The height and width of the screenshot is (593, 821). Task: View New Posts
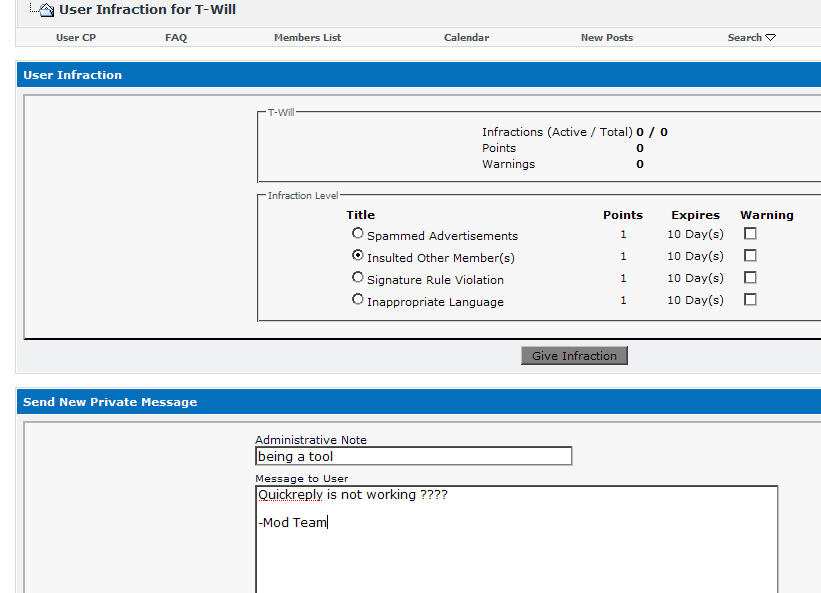click(606, 38)
